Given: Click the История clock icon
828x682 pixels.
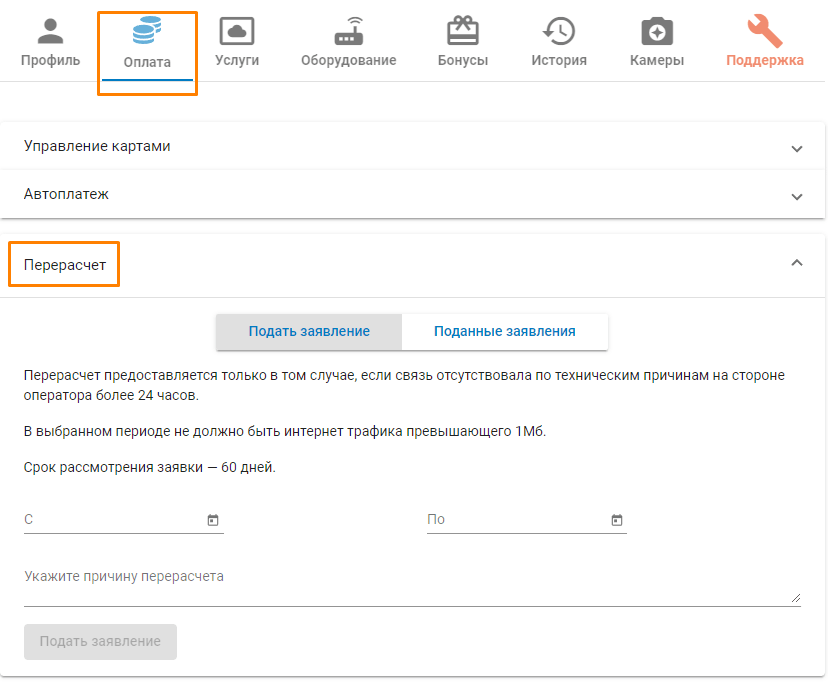Looking at the screenshot, I should (x=559, y=31).
